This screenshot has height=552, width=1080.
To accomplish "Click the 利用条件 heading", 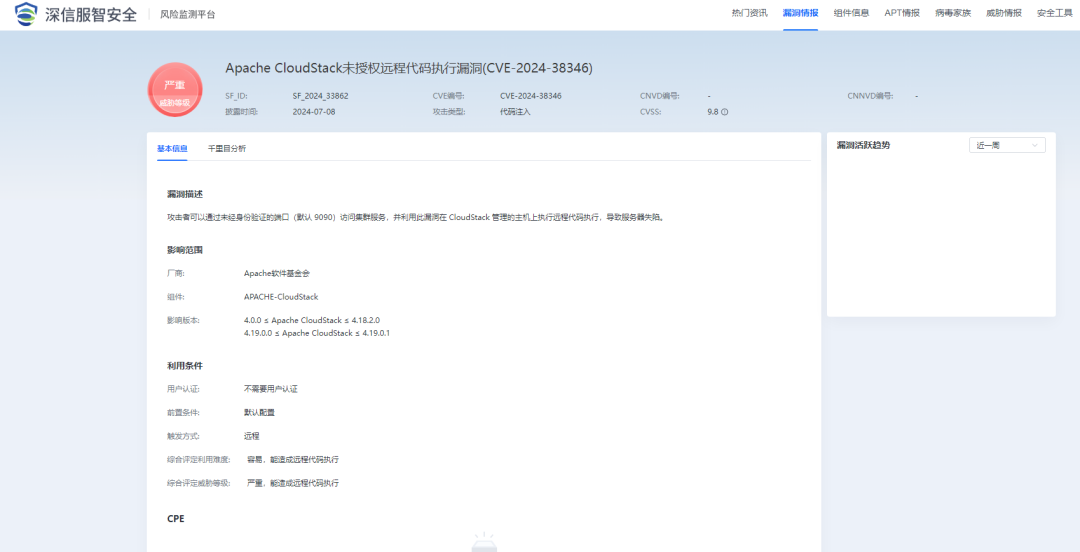I will coord(185,365).
